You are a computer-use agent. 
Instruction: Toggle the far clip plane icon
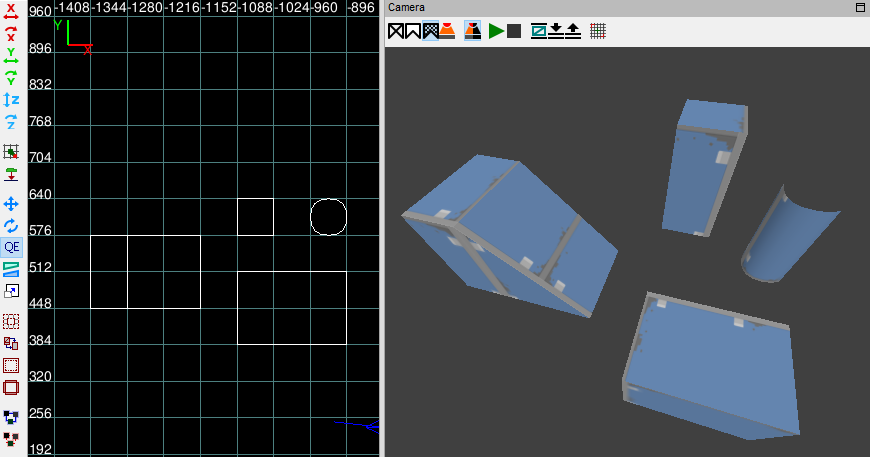click(x=538, y=31)
